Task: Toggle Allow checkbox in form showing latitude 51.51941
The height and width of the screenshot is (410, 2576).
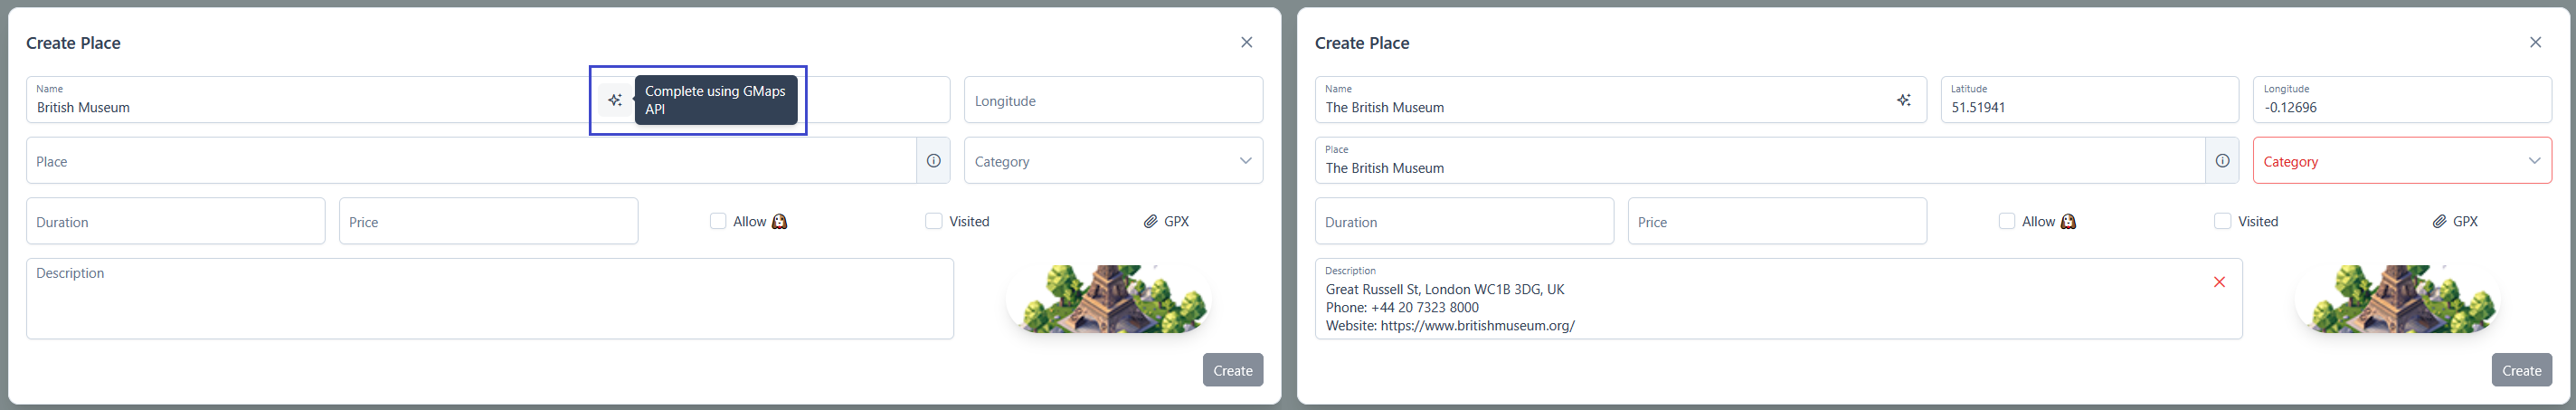Action: 2006,221
